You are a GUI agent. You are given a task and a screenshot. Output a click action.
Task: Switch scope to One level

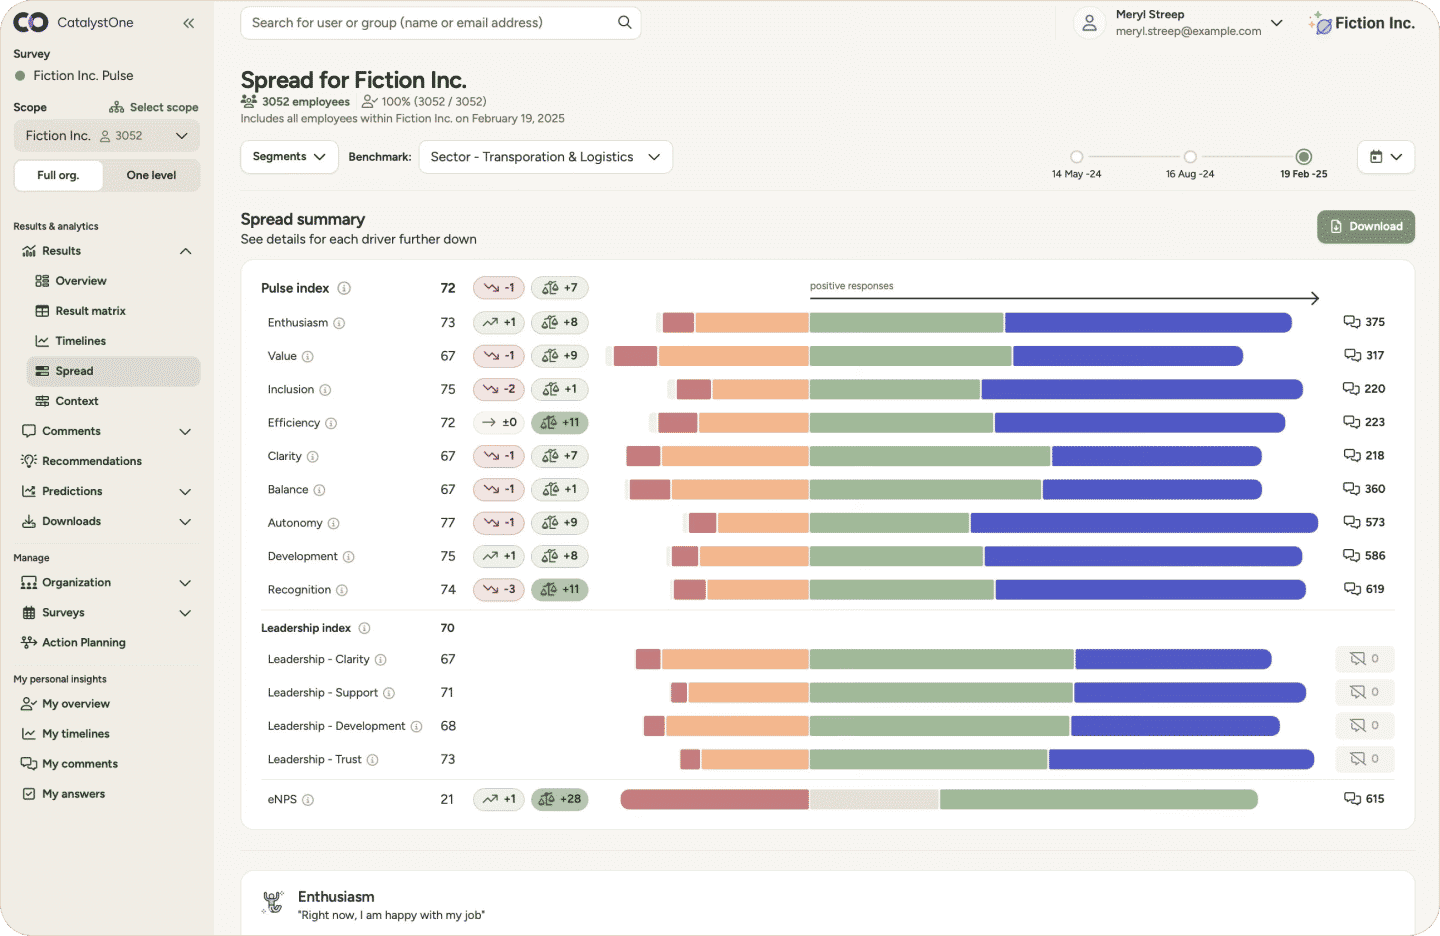[151, 175]
